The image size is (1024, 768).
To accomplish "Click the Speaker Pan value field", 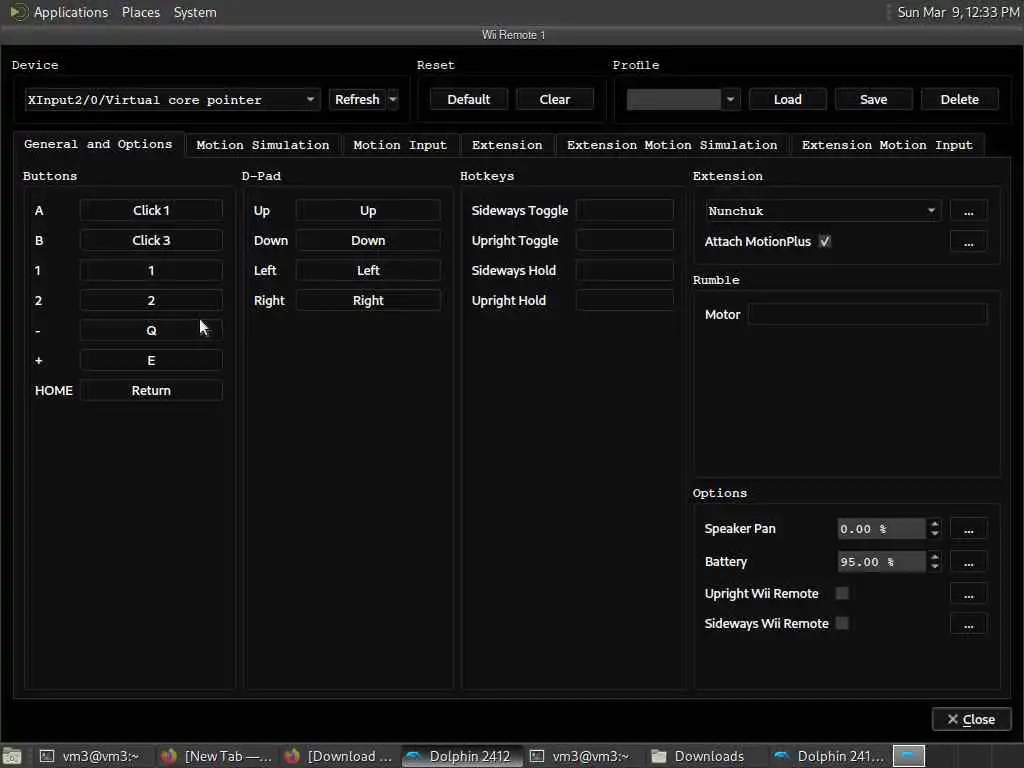I will 881,529.
